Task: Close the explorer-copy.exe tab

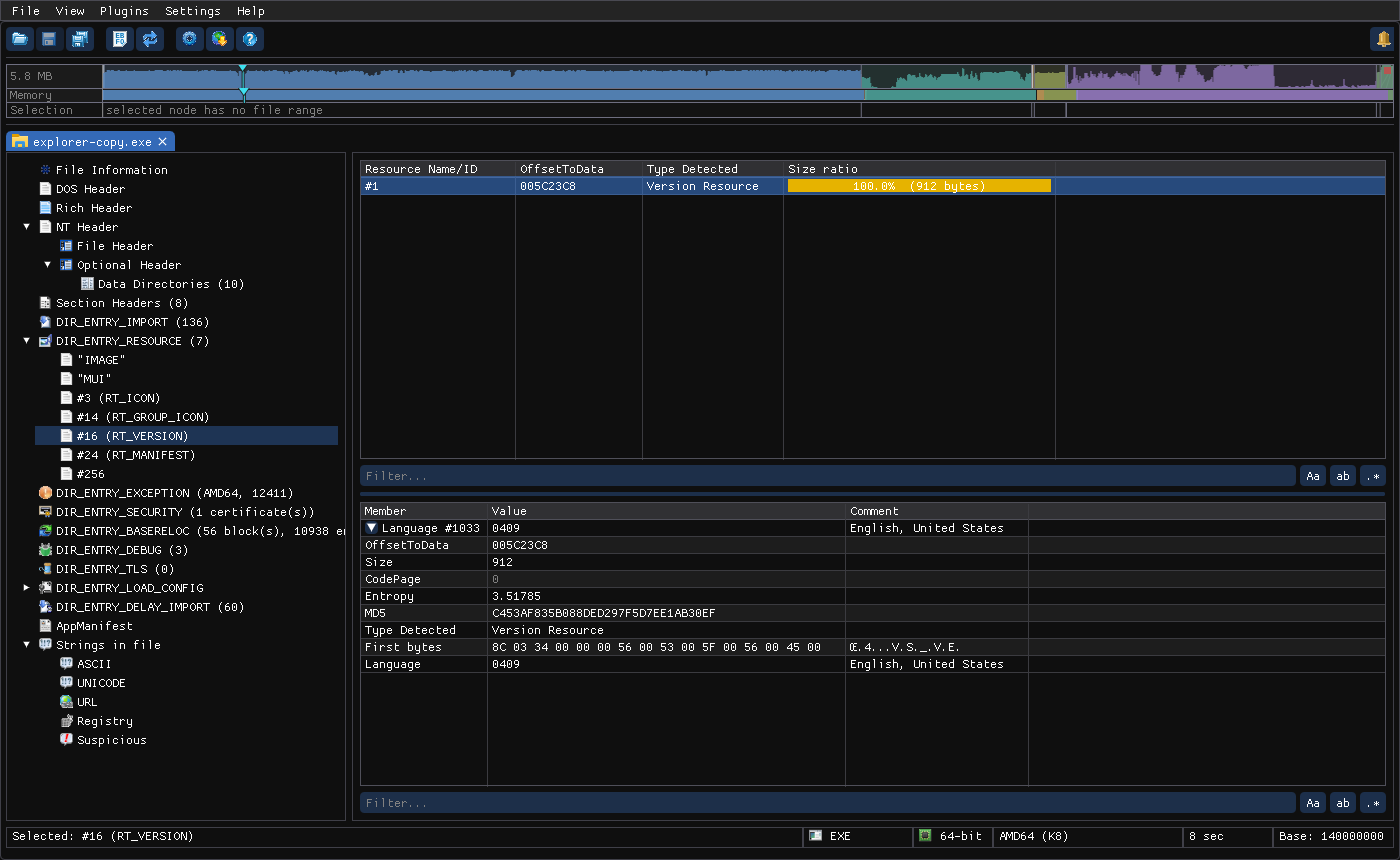Action: [163, 142]
